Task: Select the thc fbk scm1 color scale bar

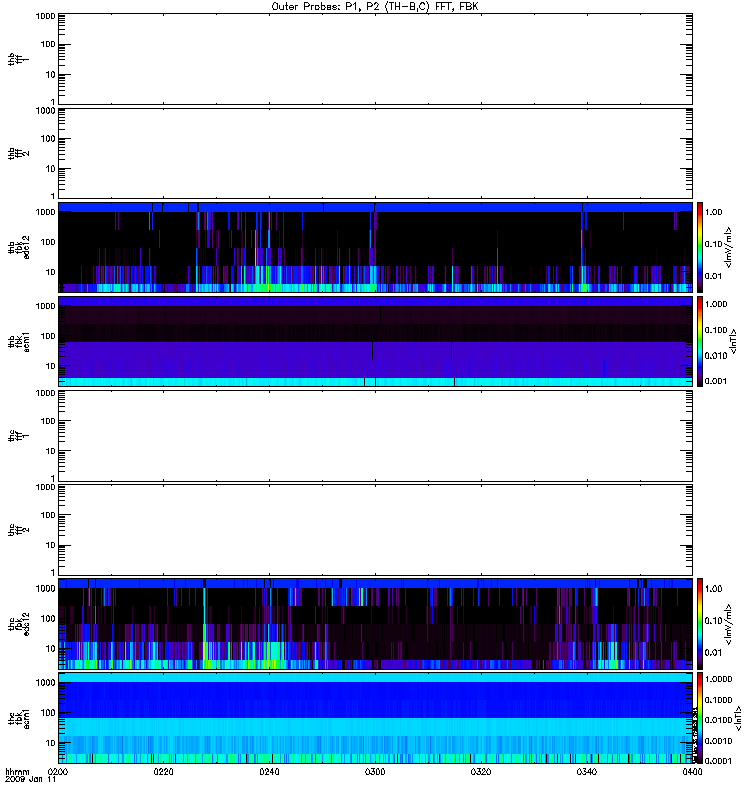Action: 700,718
